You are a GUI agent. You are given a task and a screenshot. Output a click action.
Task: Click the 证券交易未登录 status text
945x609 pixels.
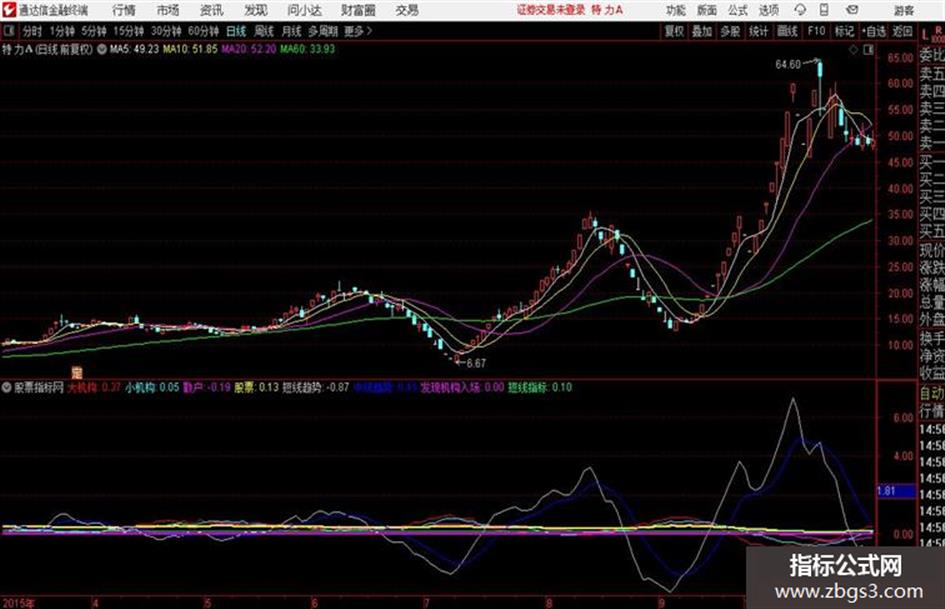(x=551, y=10)
